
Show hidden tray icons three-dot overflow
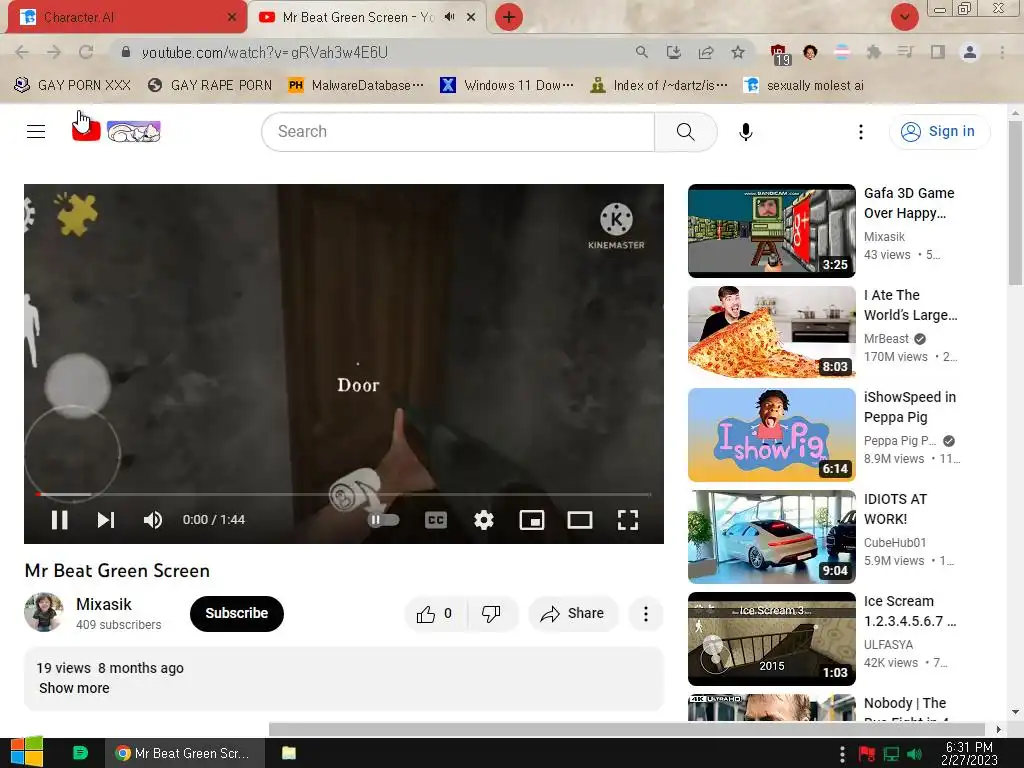pos(842,754)
